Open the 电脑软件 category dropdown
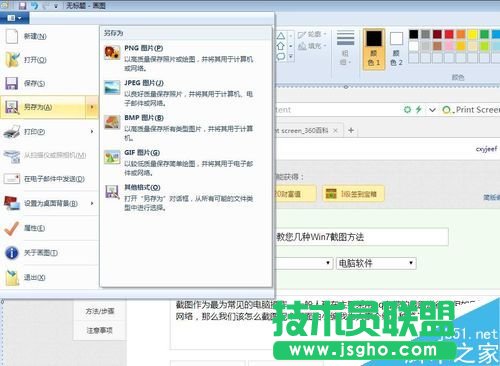Viewport: 500px width, 366px height. point(376,263)
